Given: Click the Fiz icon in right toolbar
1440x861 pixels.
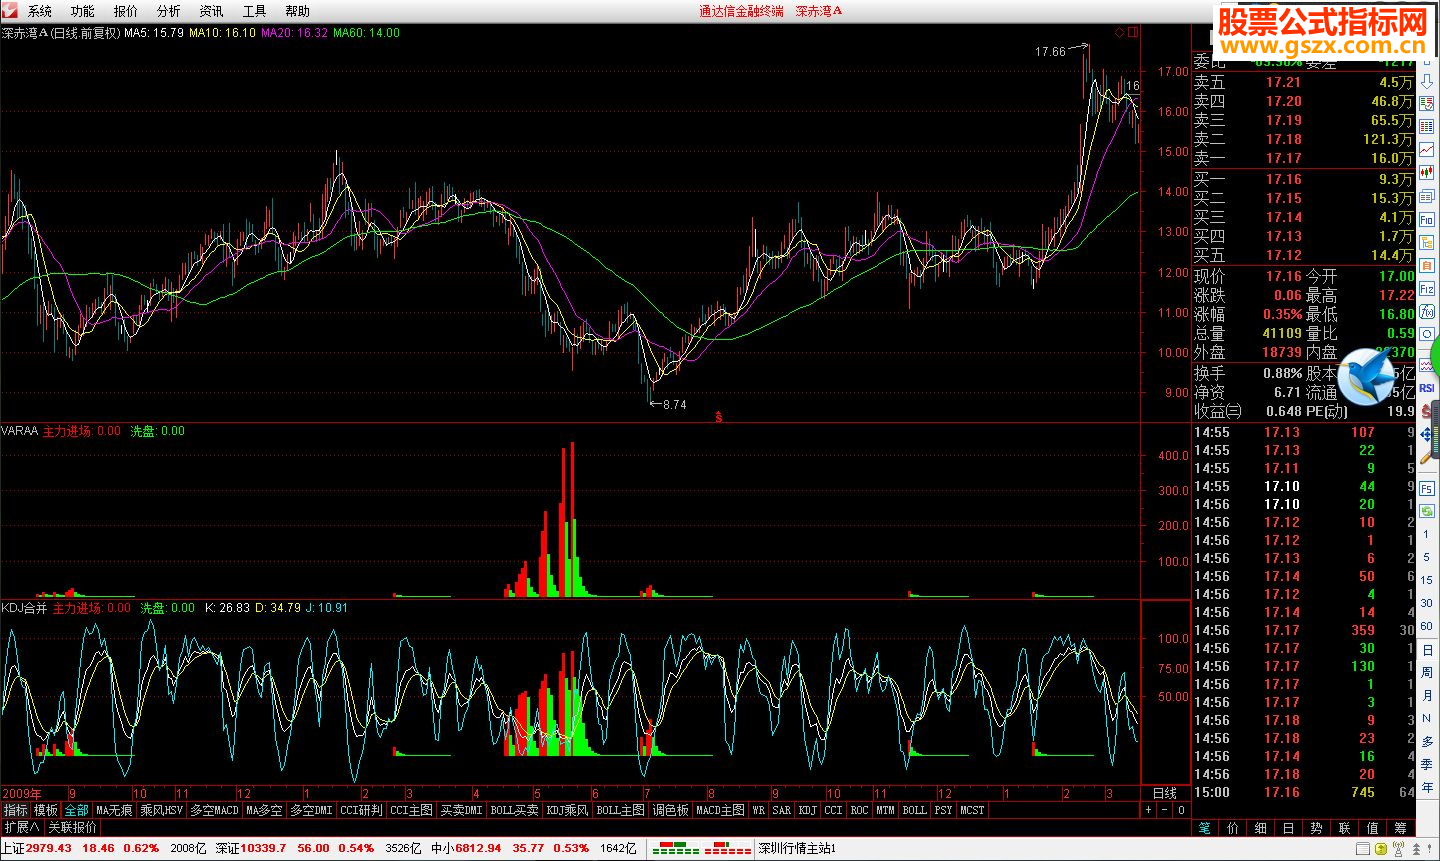Looking at the screenshot, I should (x=1427, y=289).
